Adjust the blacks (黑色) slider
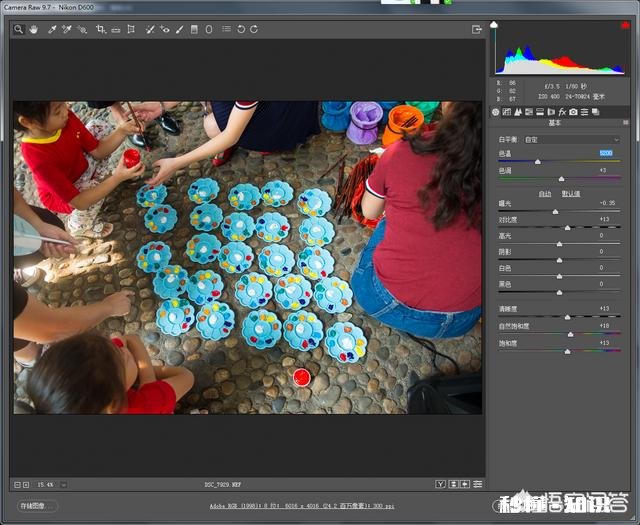 (x=560, y=292)
